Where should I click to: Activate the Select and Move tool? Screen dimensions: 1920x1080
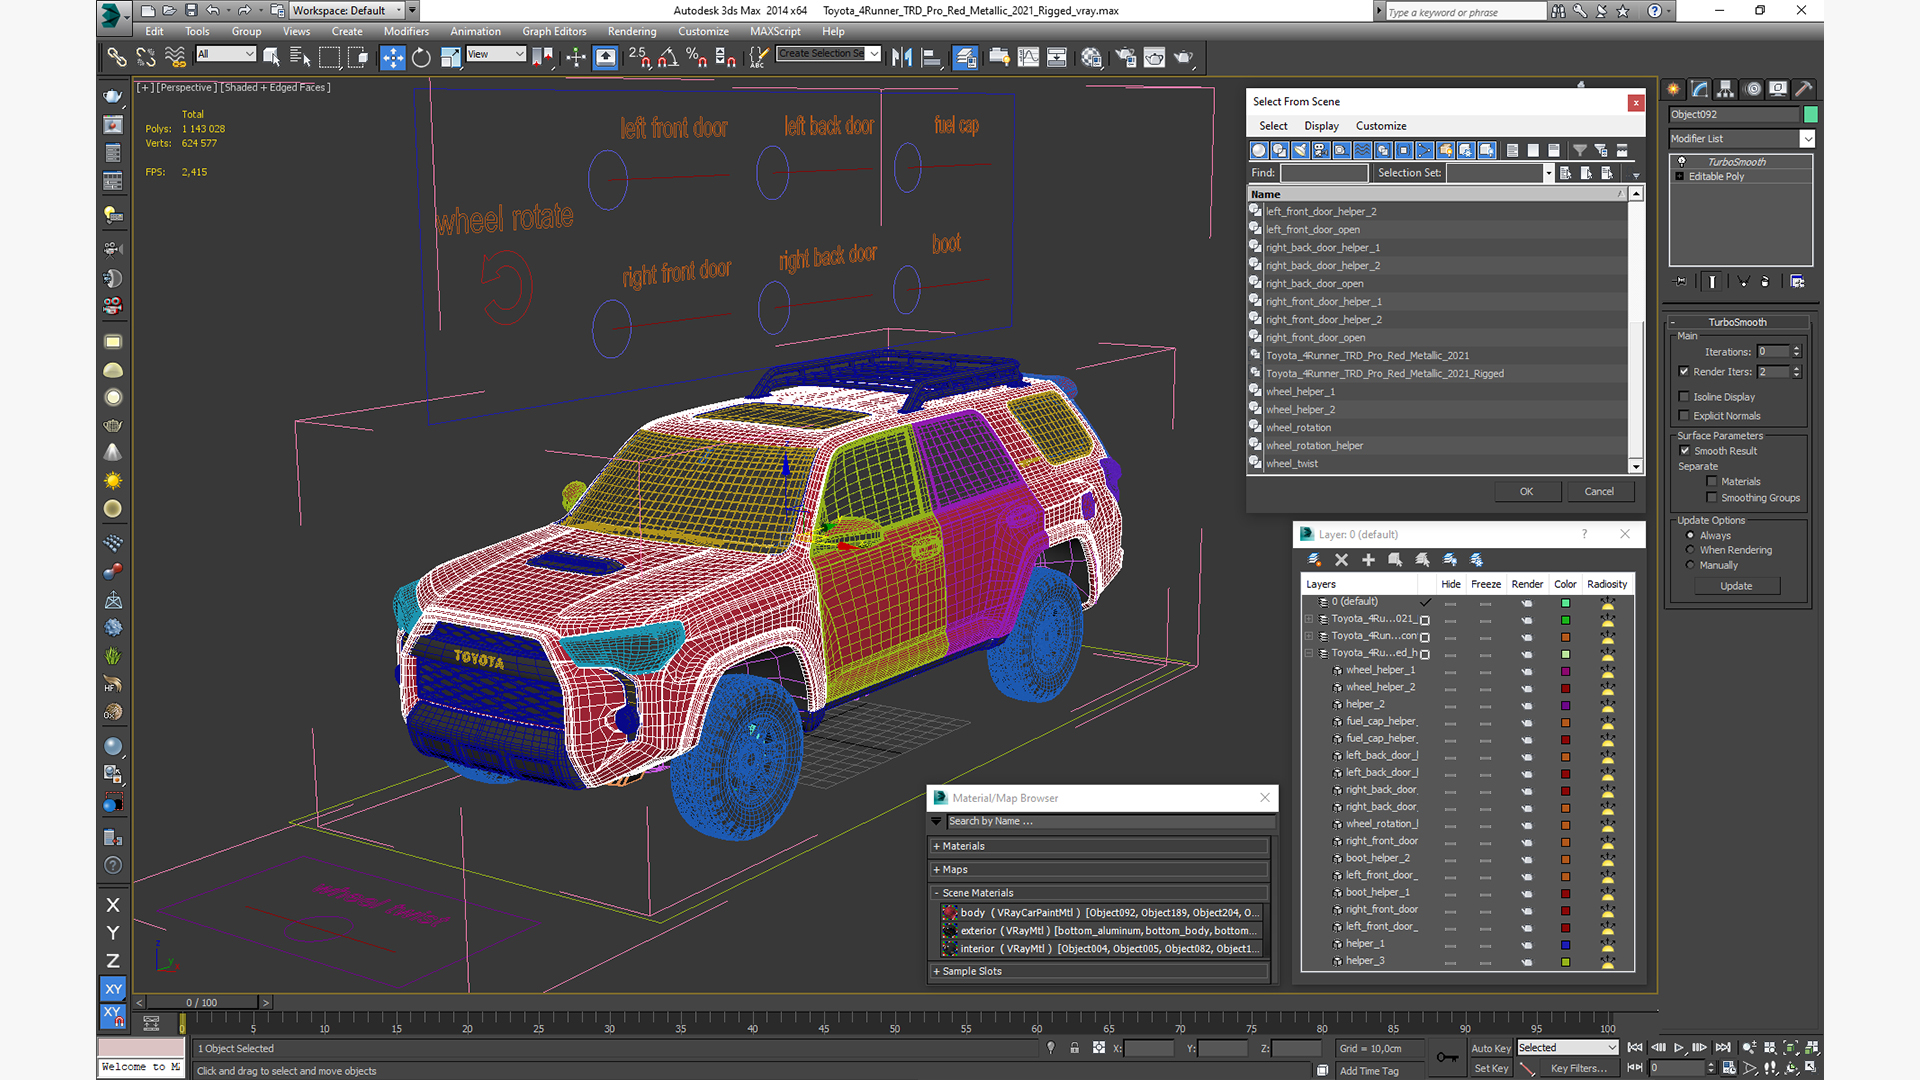[x=392, y=58]
